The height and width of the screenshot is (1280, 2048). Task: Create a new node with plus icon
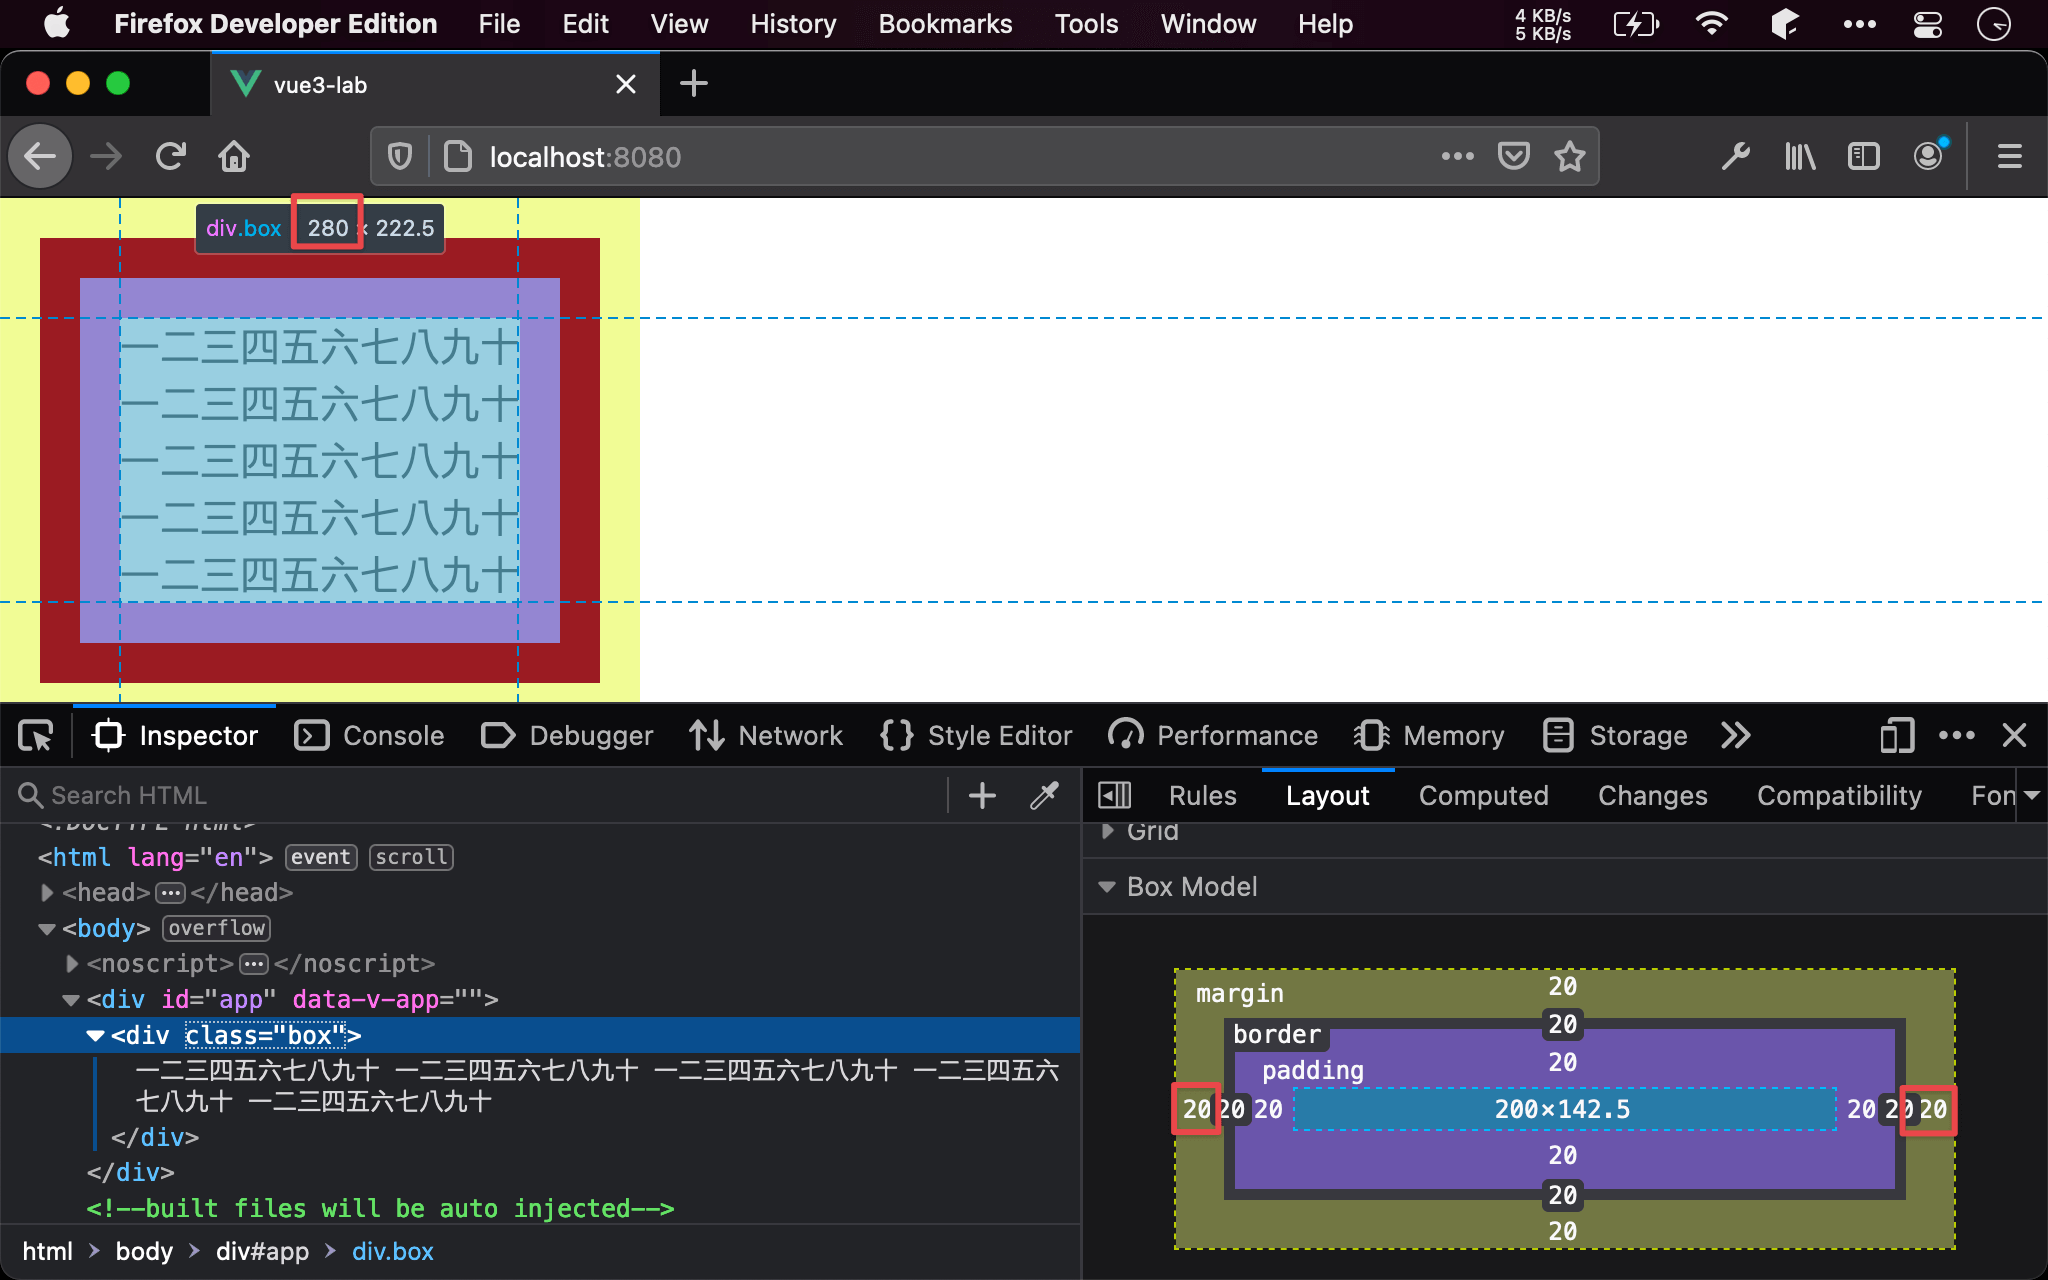(982, 795)
